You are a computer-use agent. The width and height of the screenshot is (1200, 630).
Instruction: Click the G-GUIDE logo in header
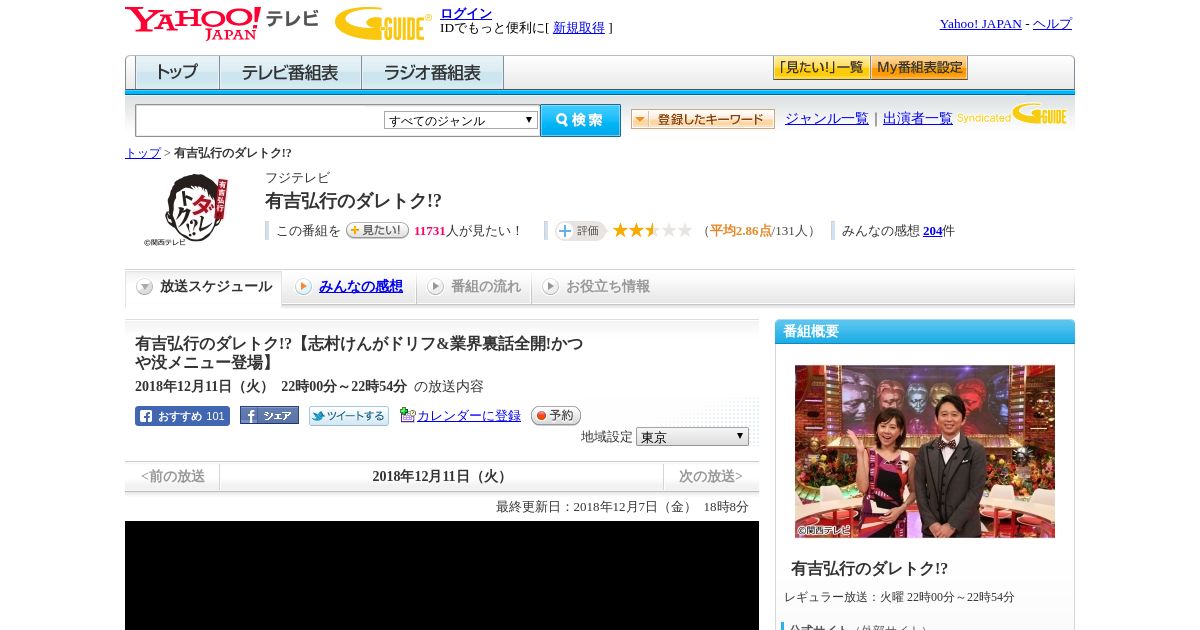[x=383, y=23]
